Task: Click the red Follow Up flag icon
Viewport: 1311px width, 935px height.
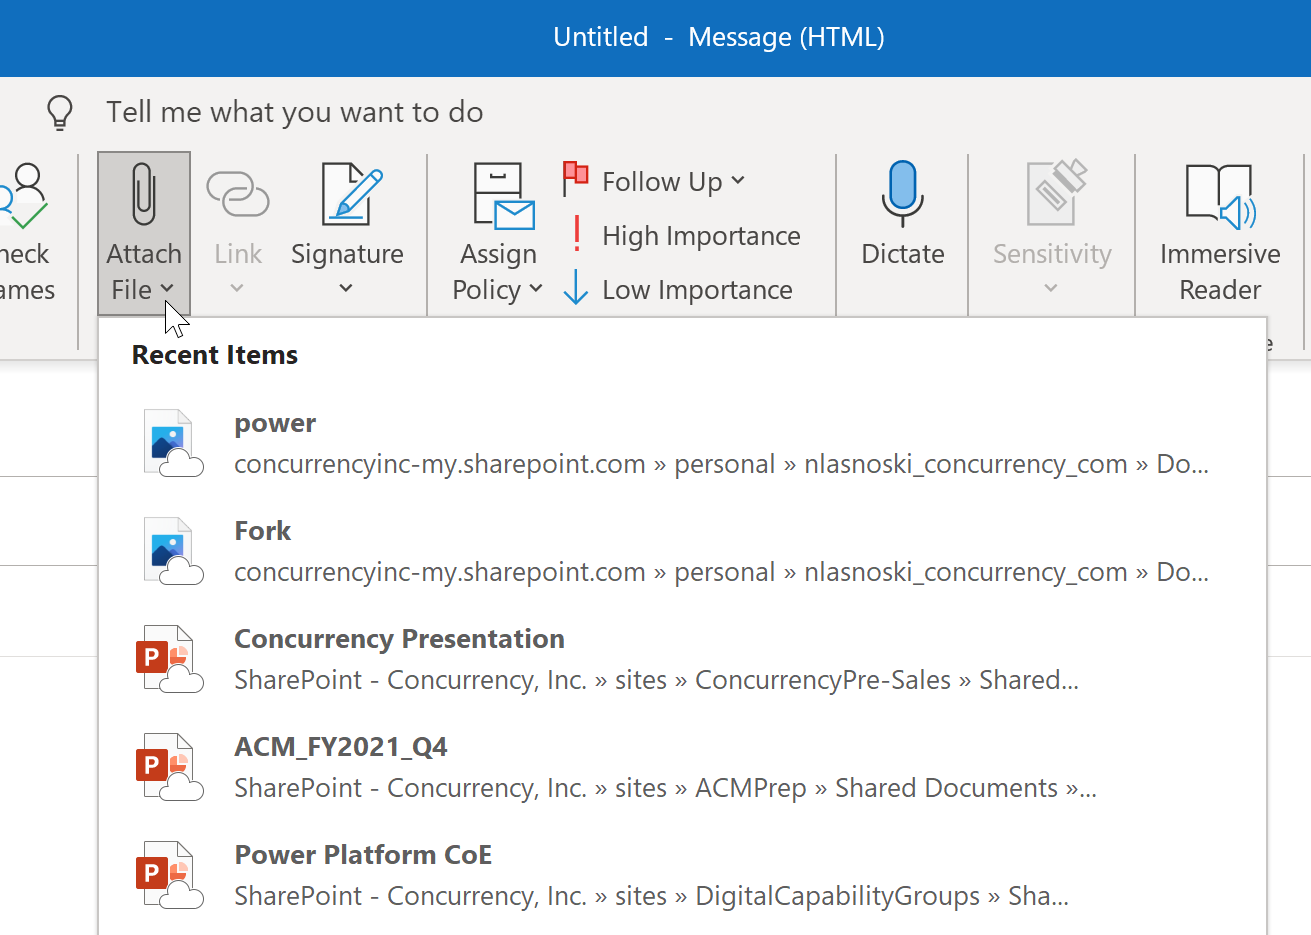Action: point(576,180)
